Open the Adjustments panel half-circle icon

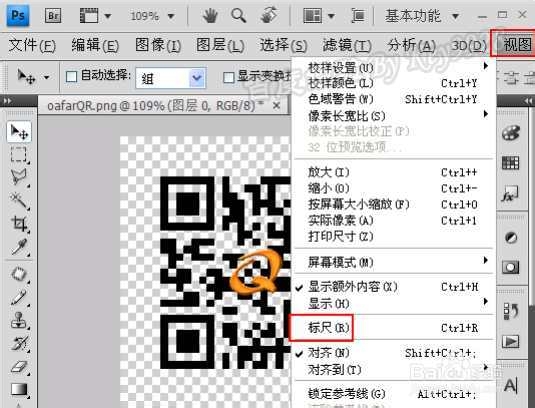(511, 237)
